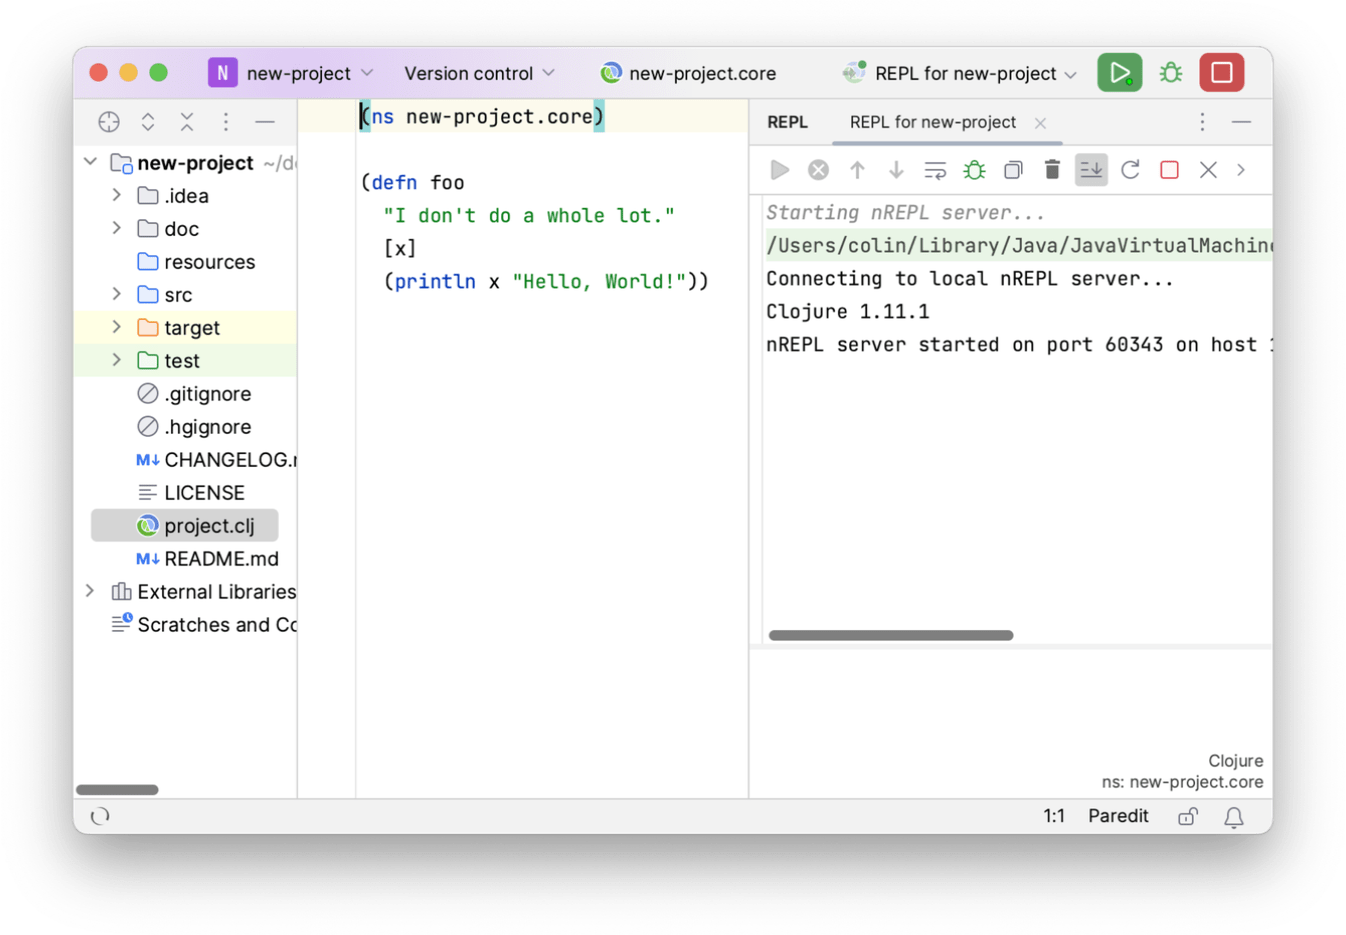Go to the next REPL history item
Image resolution: width=1346 pixels, height=935 pixels.
click(x=896, y=170)
